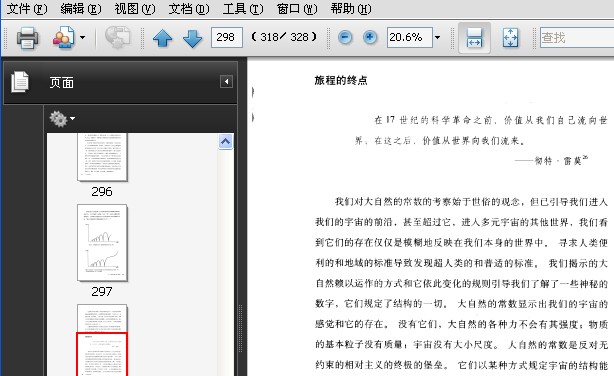This screenshot has height=376, width=614.
Task: Open the 文件(F) menu
Action: coord(27,9)
